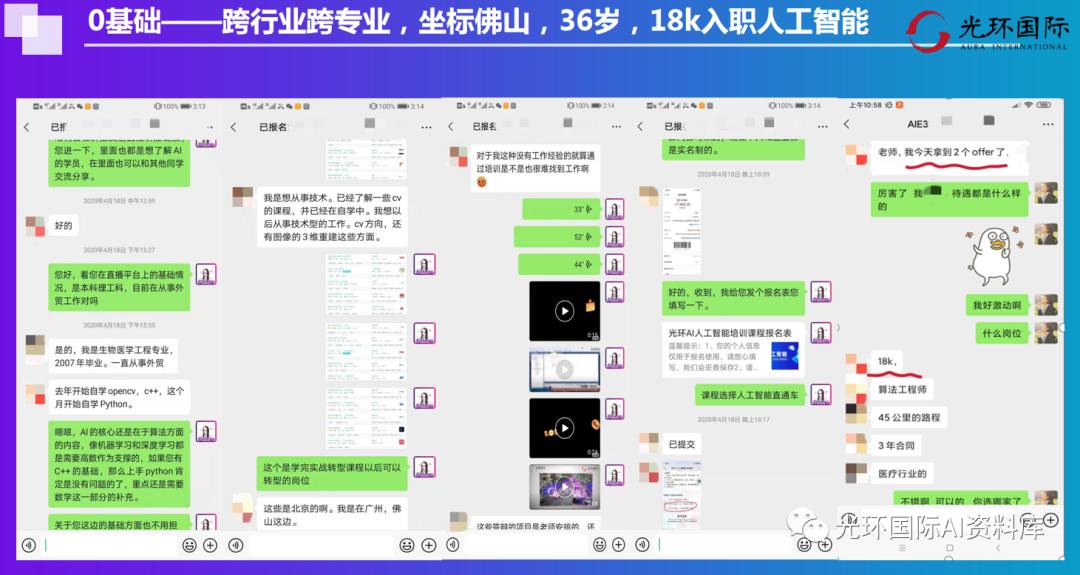The image size is (1080, 575).
Task: Play the screen-recording video in third chat
Action: [564, 370]
